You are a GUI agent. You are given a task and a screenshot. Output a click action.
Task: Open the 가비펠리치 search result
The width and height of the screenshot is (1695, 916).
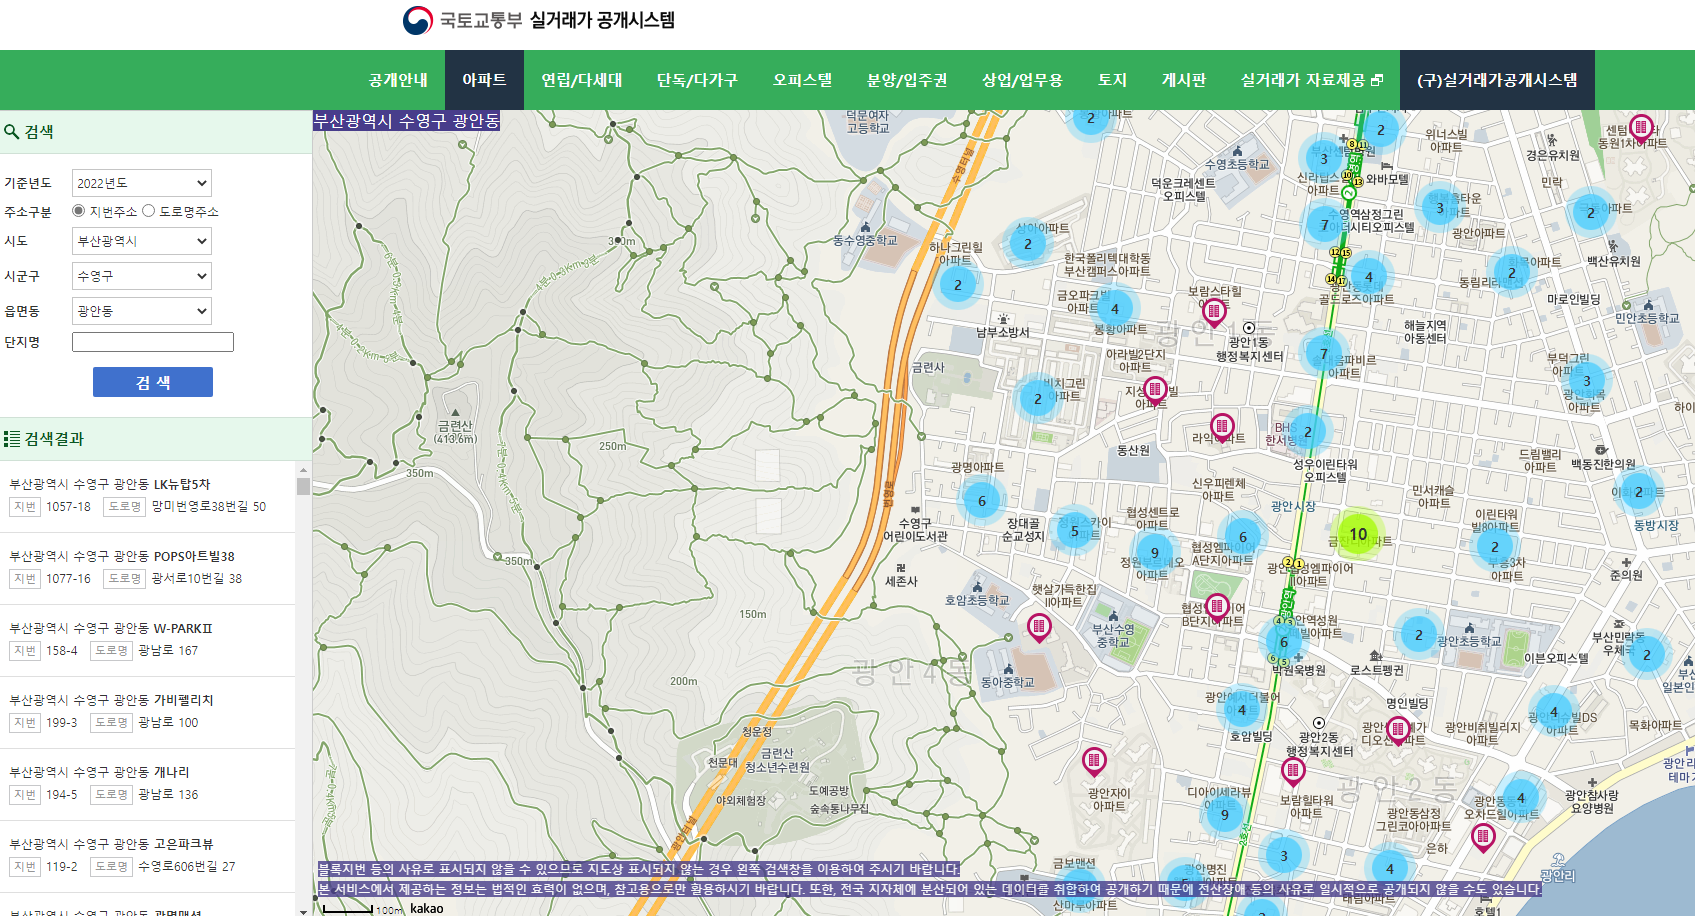(148, 712)
